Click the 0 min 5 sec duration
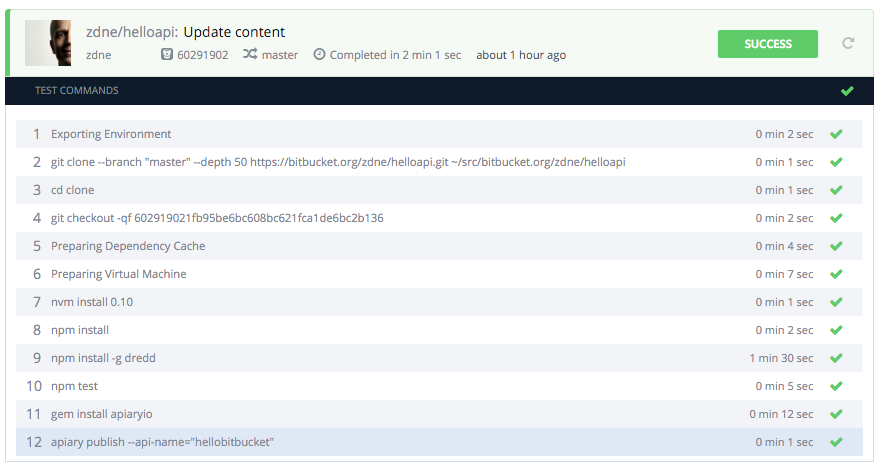The height and width of the screenshot is (475, 887). click(784, 386)
